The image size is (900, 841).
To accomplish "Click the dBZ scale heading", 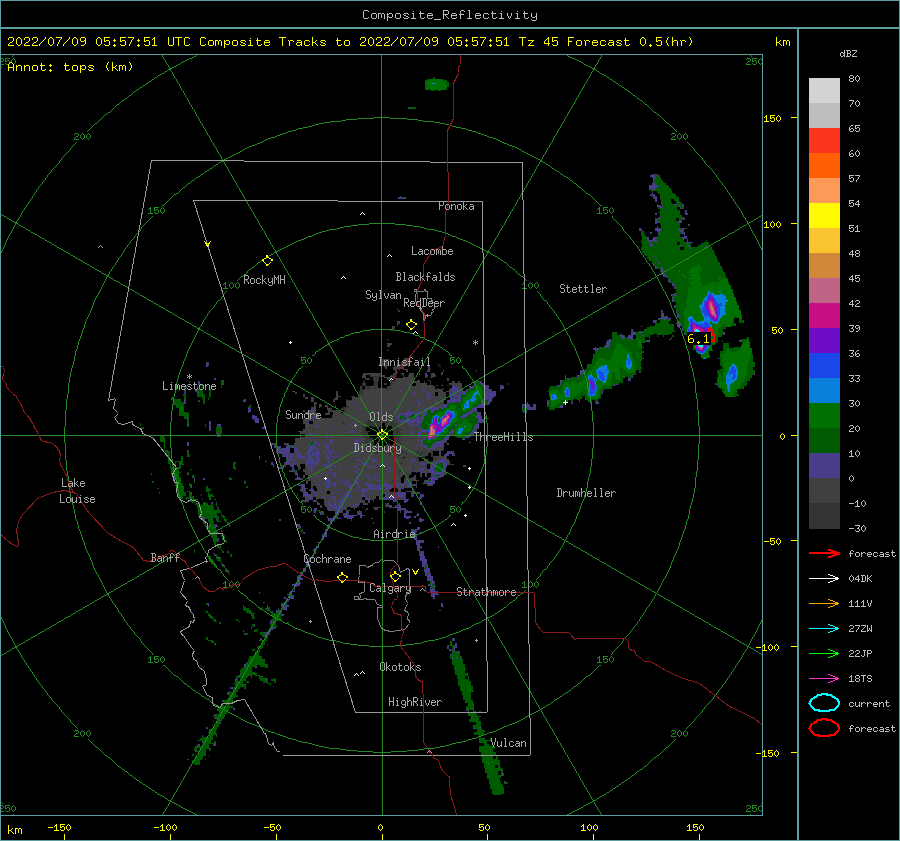I will [848, 54].
